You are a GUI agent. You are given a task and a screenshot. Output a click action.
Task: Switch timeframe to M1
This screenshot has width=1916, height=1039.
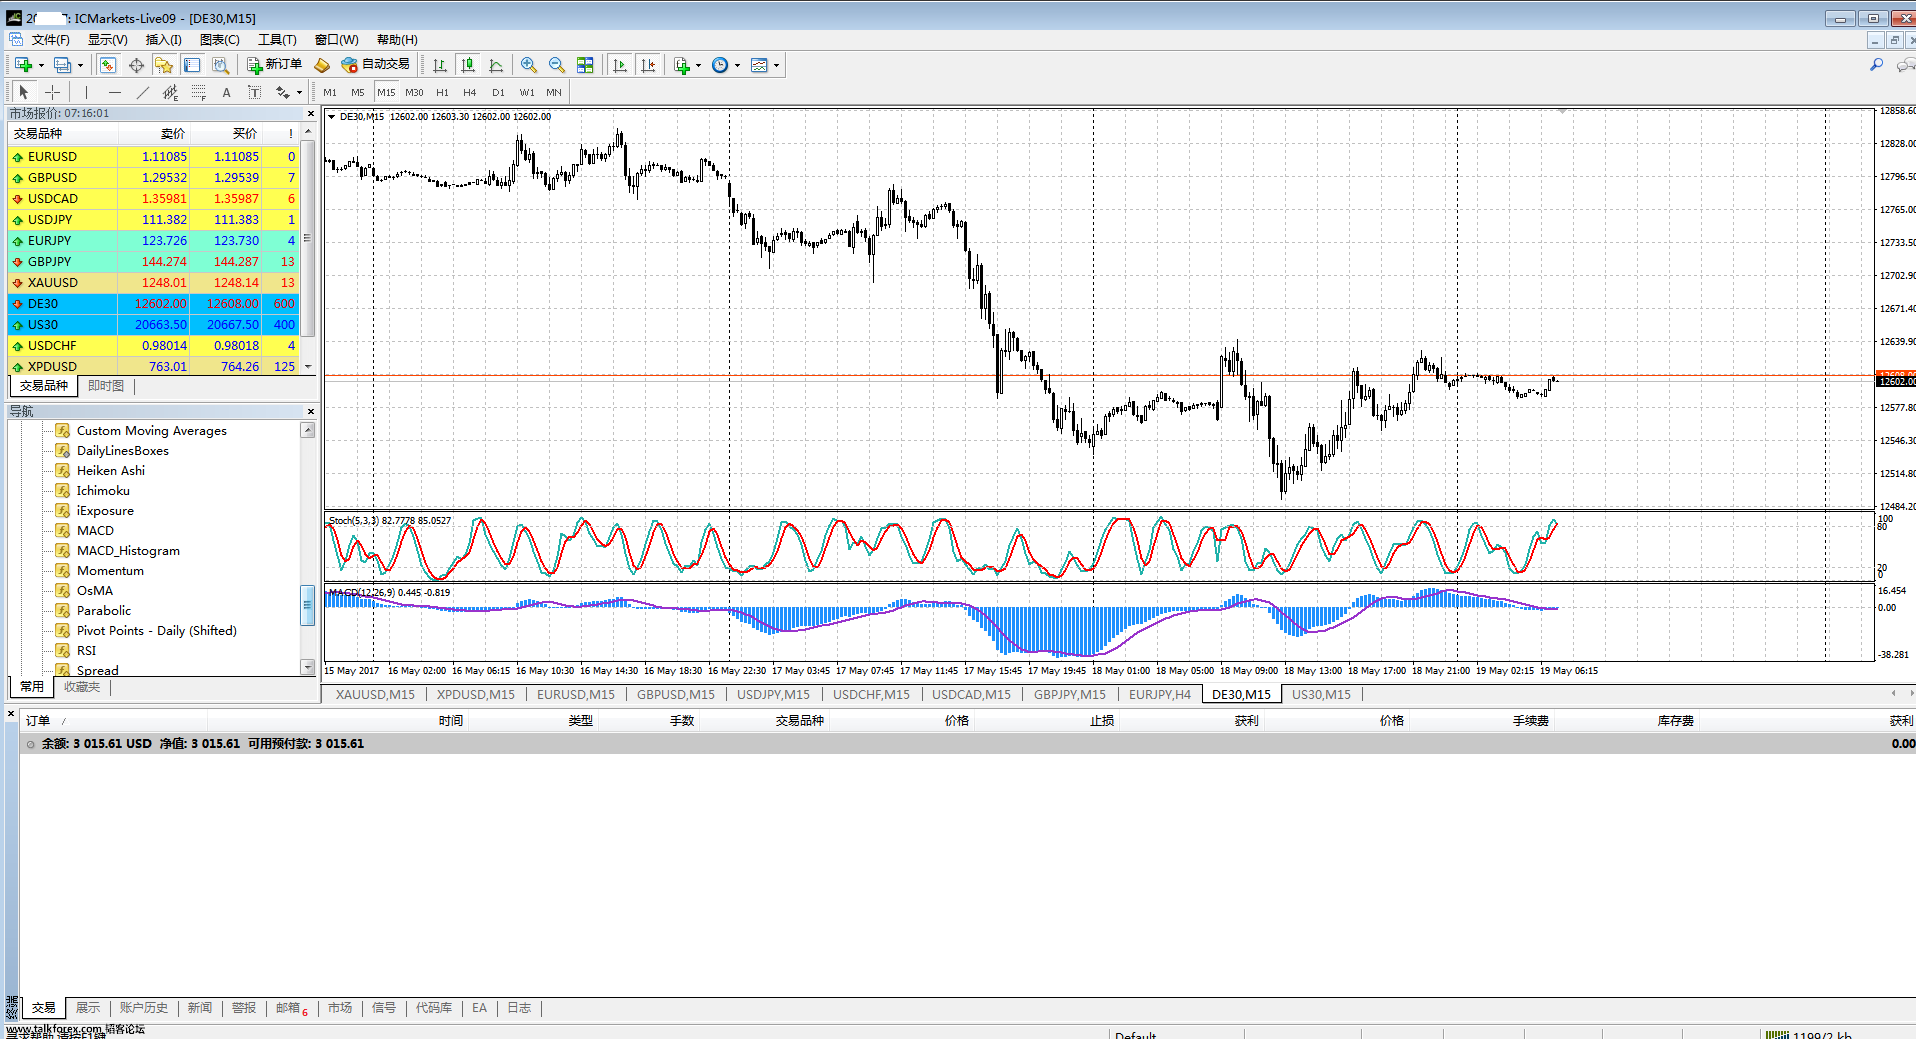[330, 92]
